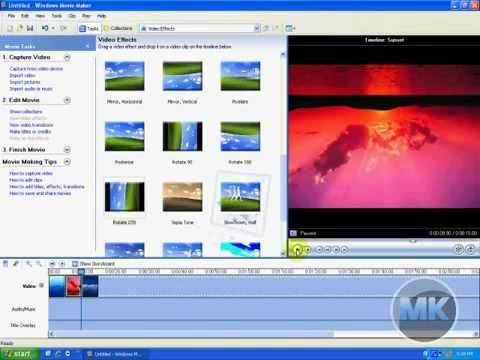Click the preview seek bar
Viewport: 480px width, 360px height.
click(383, 241)
